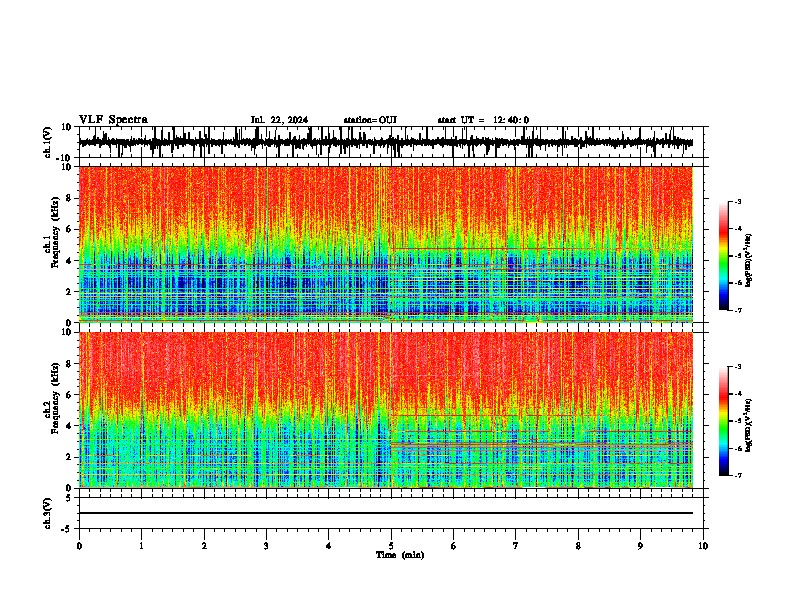Click the ch.2 'Frequency (kHz)' axis label

click(55, 398)
